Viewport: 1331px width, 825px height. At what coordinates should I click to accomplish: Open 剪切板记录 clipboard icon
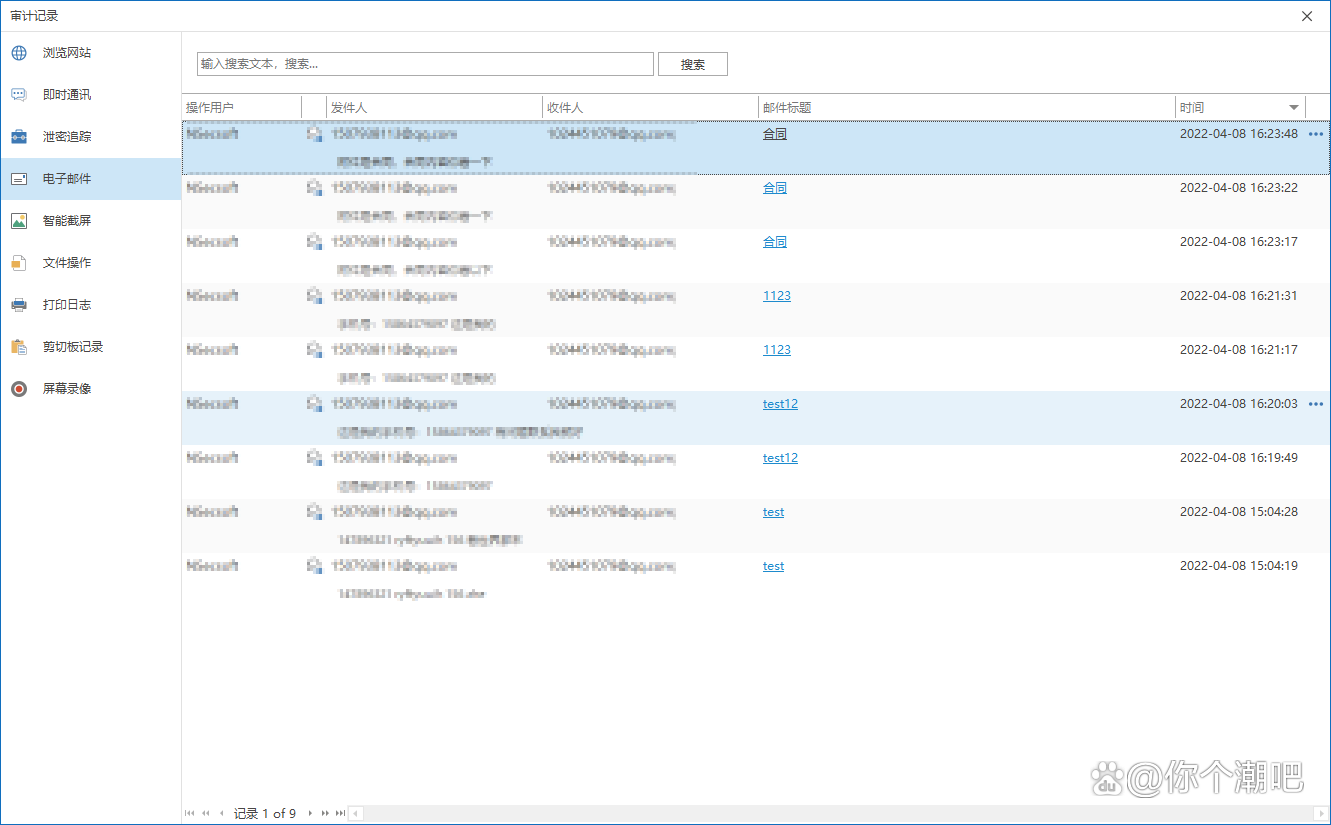pyautogui.click(x=19, y=347)
